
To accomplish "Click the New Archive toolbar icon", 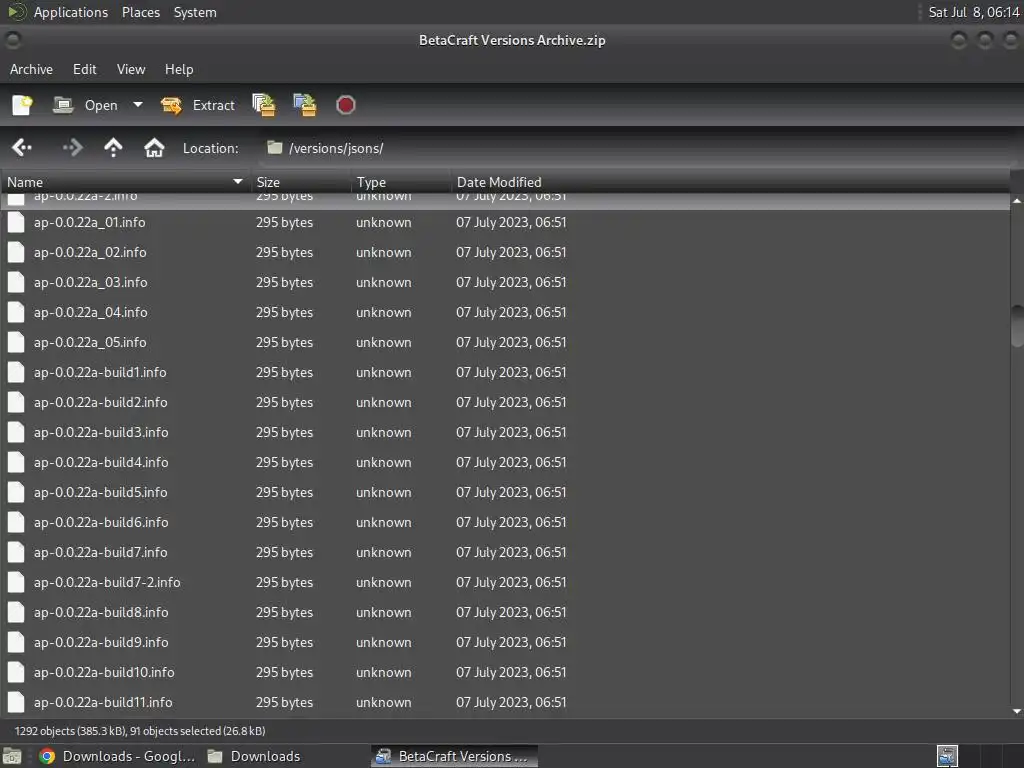I will point(22,105).
